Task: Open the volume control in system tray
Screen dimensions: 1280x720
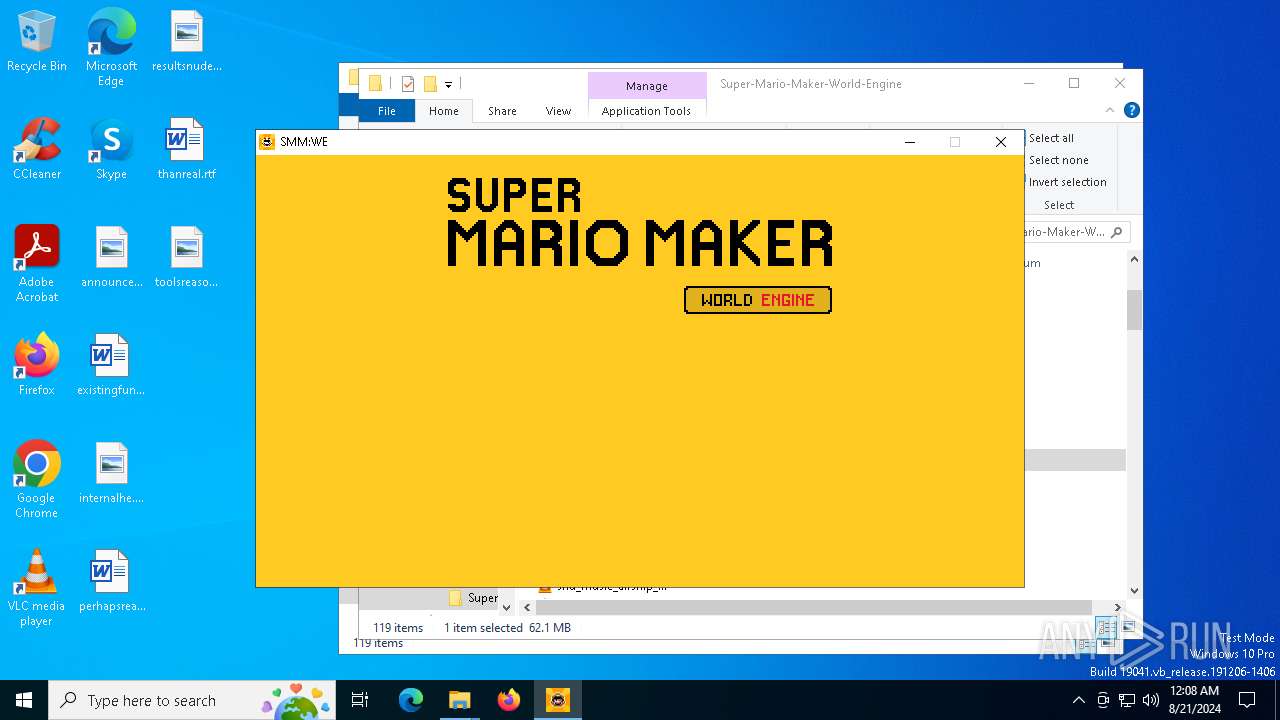Action: click(x=1151, y=700)
